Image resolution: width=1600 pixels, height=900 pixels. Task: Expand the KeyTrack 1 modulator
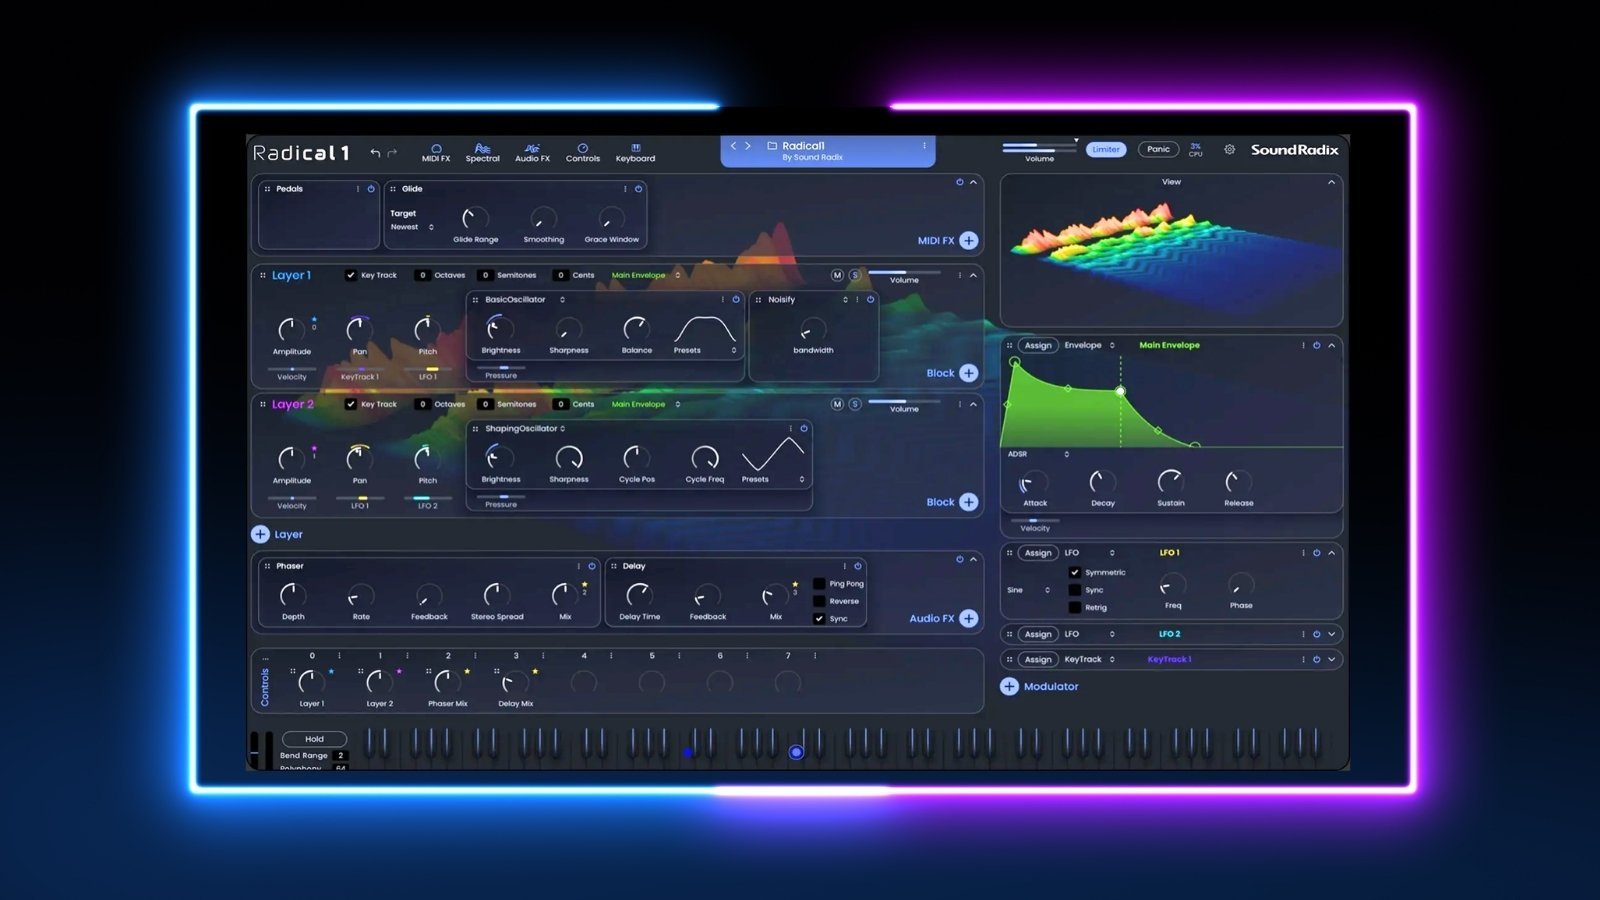coord(1331,659)
